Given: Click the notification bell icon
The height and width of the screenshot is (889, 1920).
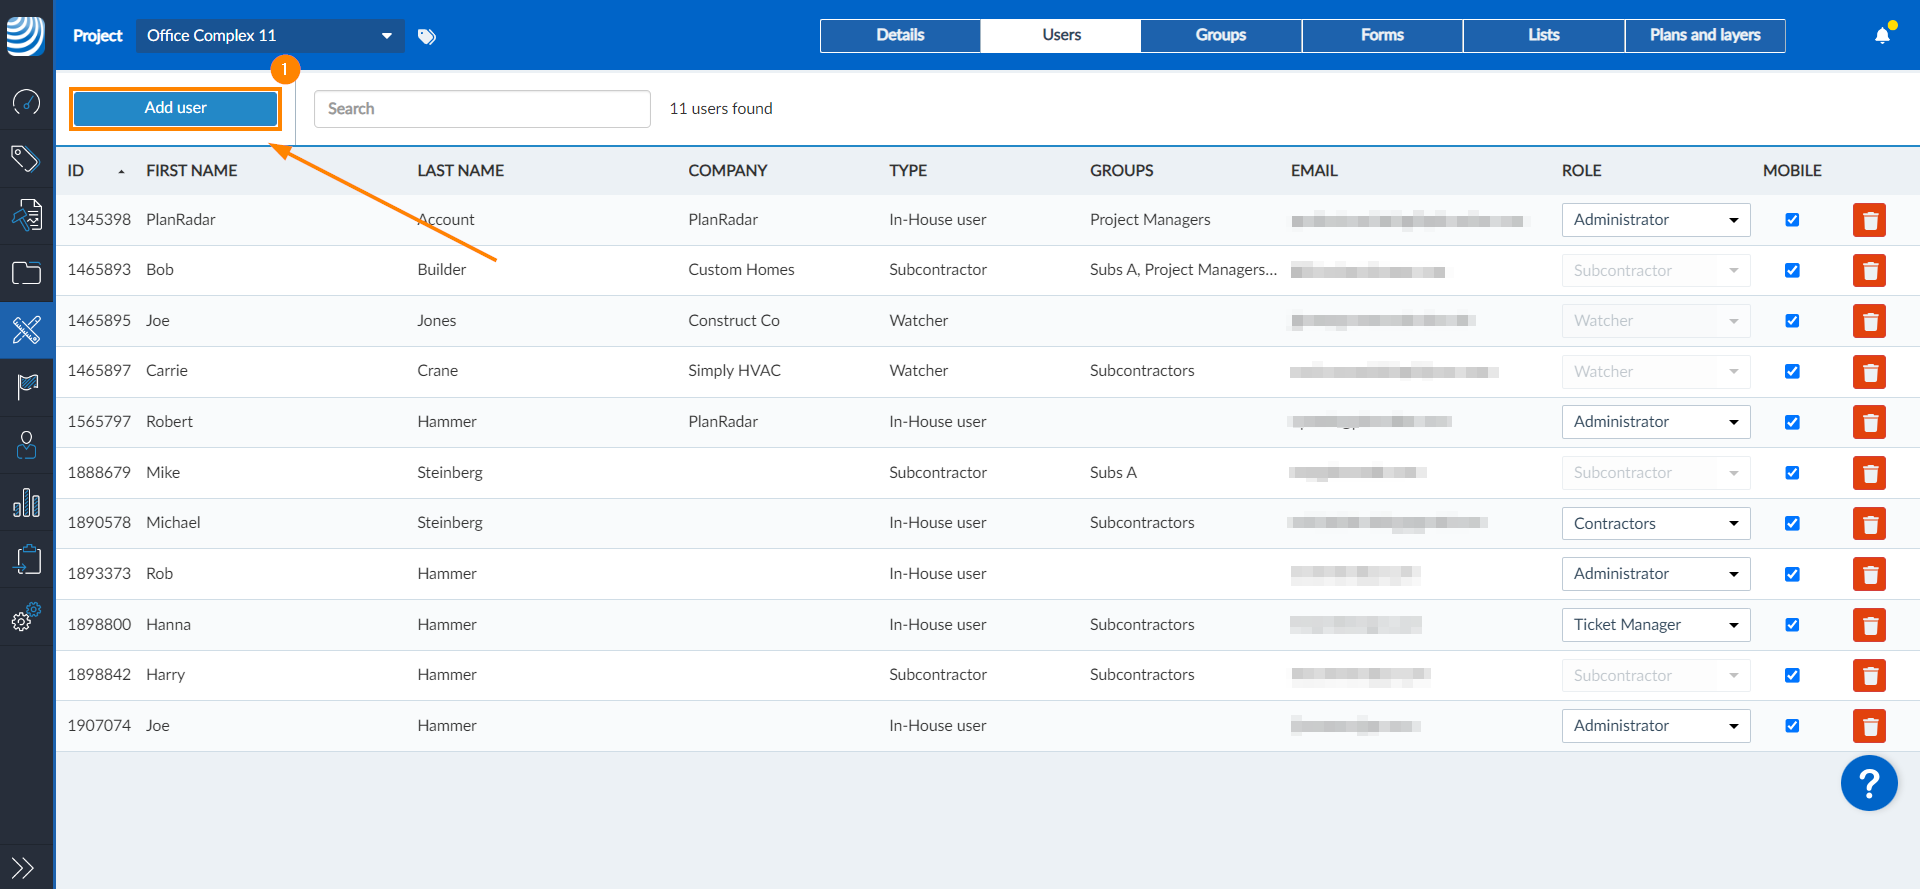Looking at the screenshot, I should (x=1882, y=36).
